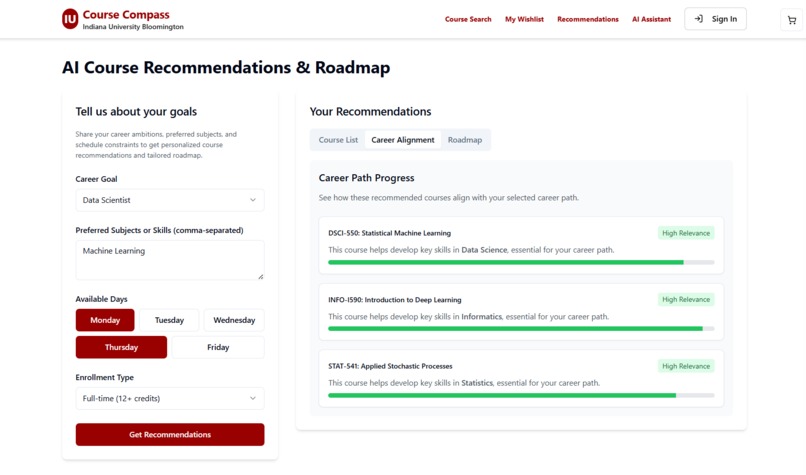The height and width of the screenshot is (475, 806).
Task: Click the textarea resize handle
Action: pyautogui.click(x=261, y=277)
